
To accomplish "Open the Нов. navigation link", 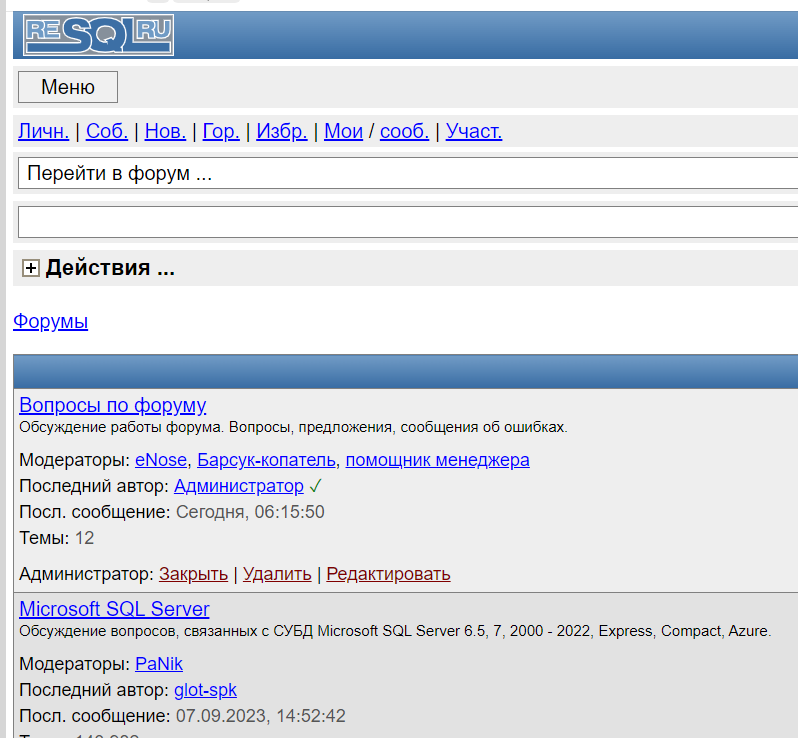I will [x=164, y=131].
